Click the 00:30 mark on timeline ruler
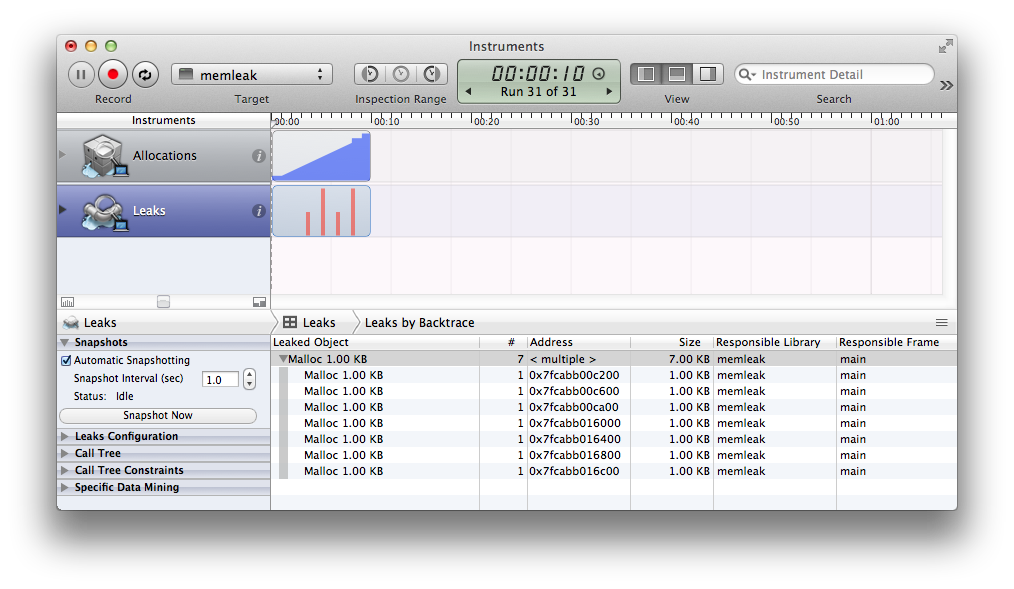This screenshot has width=1014, height=589. [586, 121]
